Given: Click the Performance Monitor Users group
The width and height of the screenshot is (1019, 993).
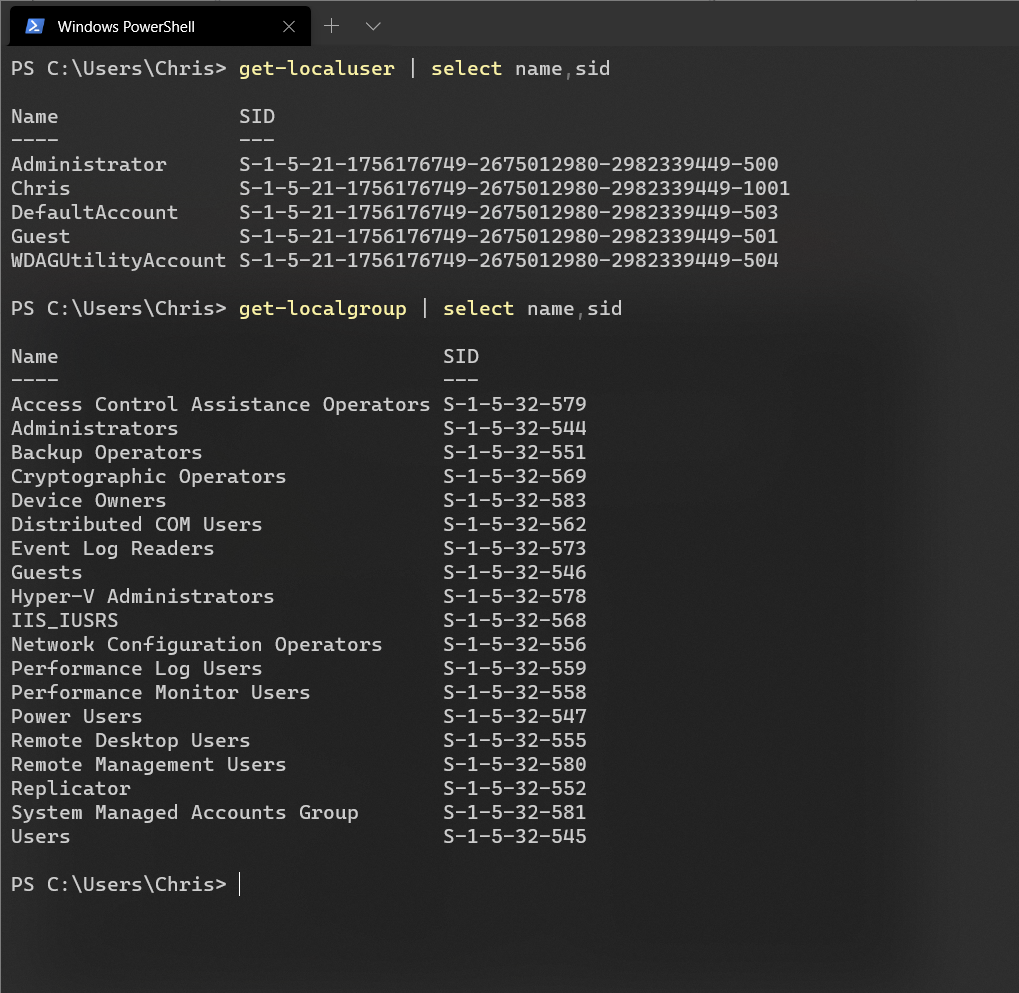Looking at the screenshot, I should [161, 693].
